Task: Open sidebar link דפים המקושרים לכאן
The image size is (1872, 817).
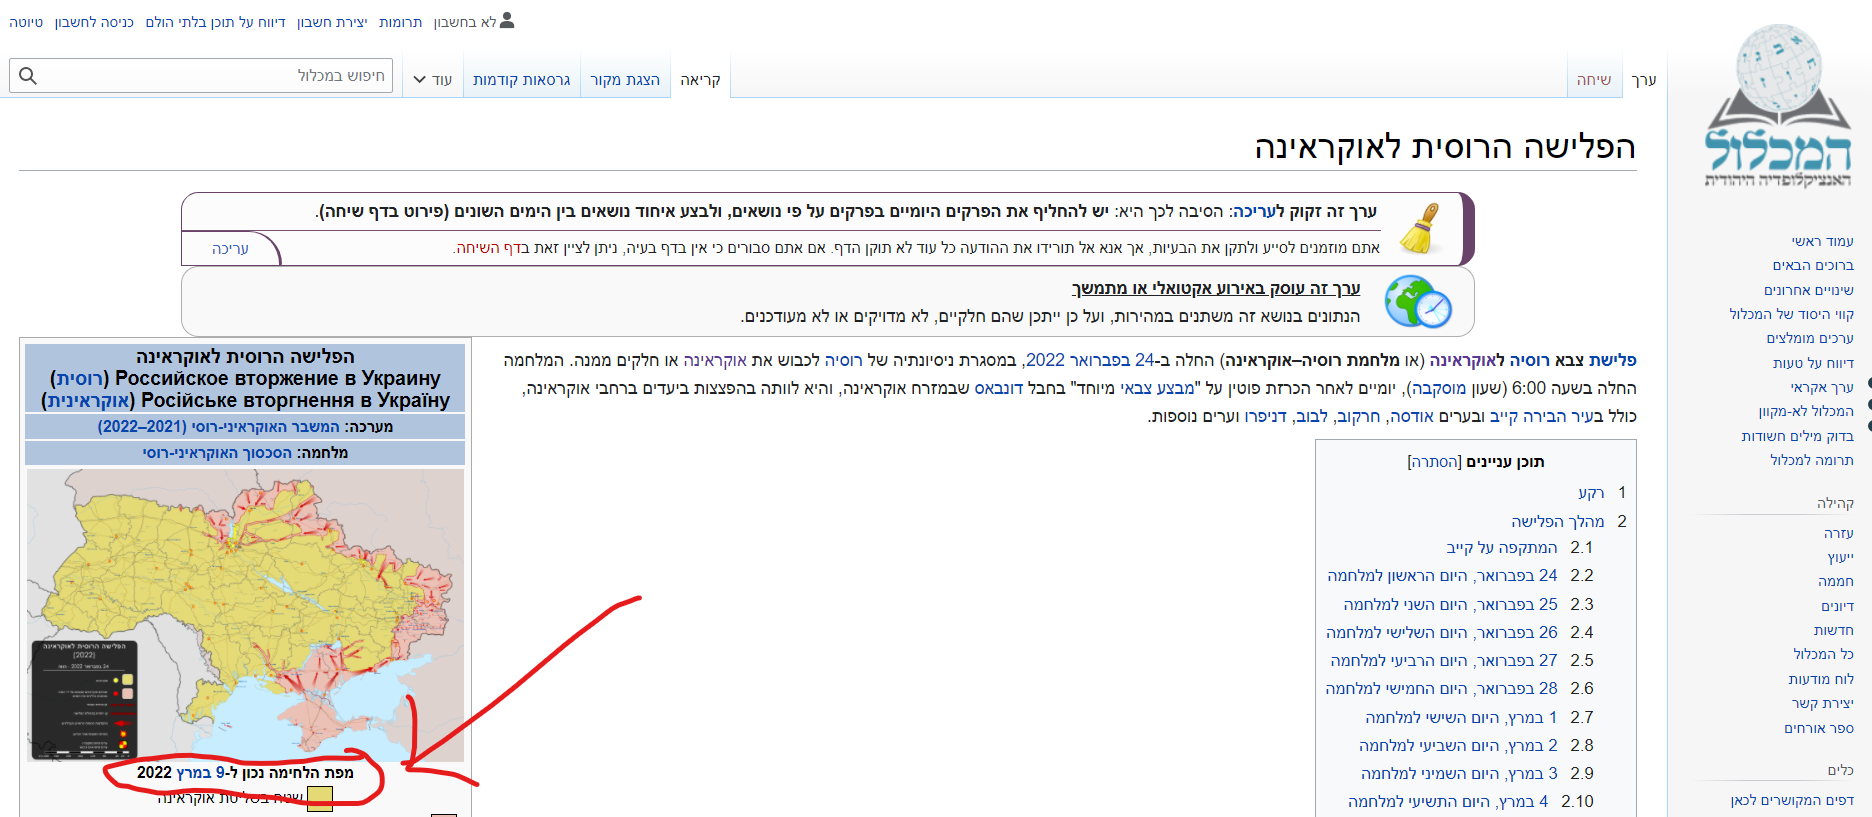Action: coord(1792,801)
